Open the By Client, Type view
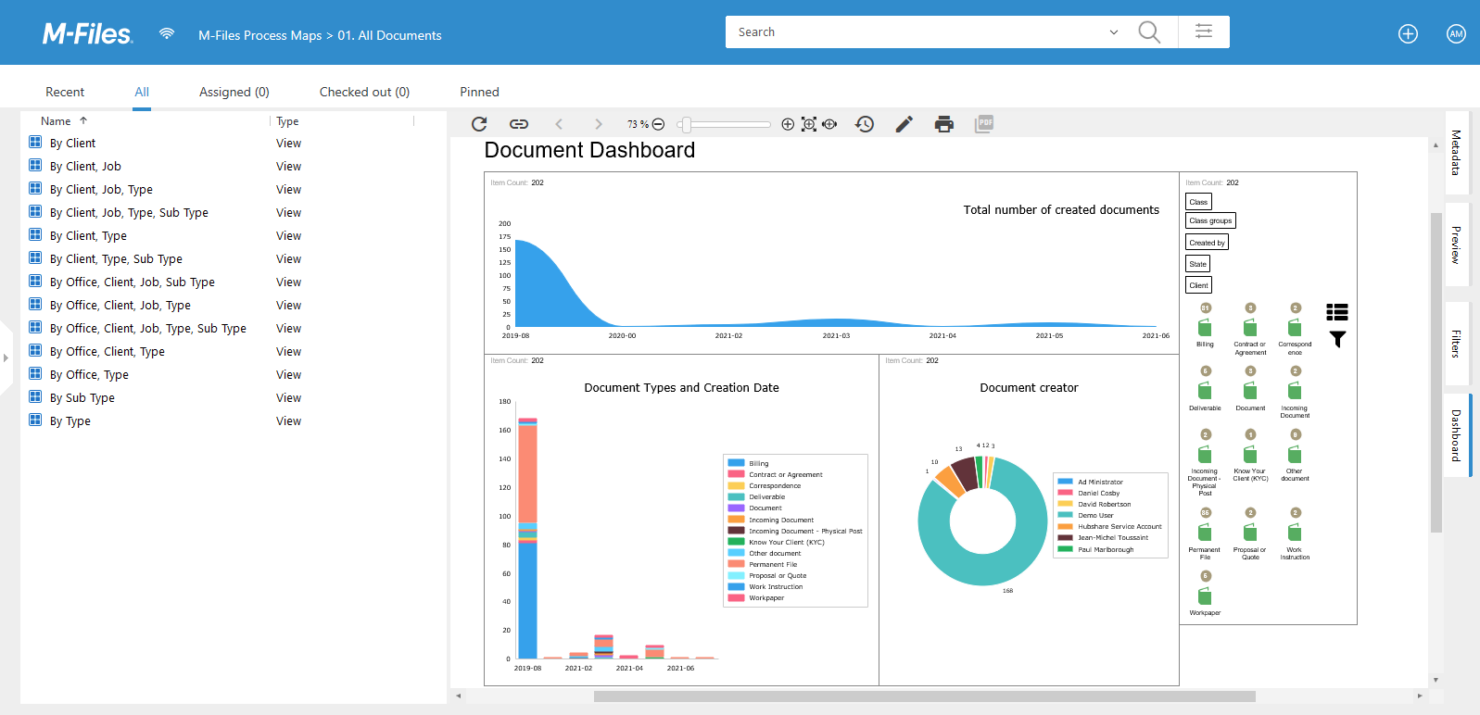The width and height of the screenshot is (1480, 715). 90,235
